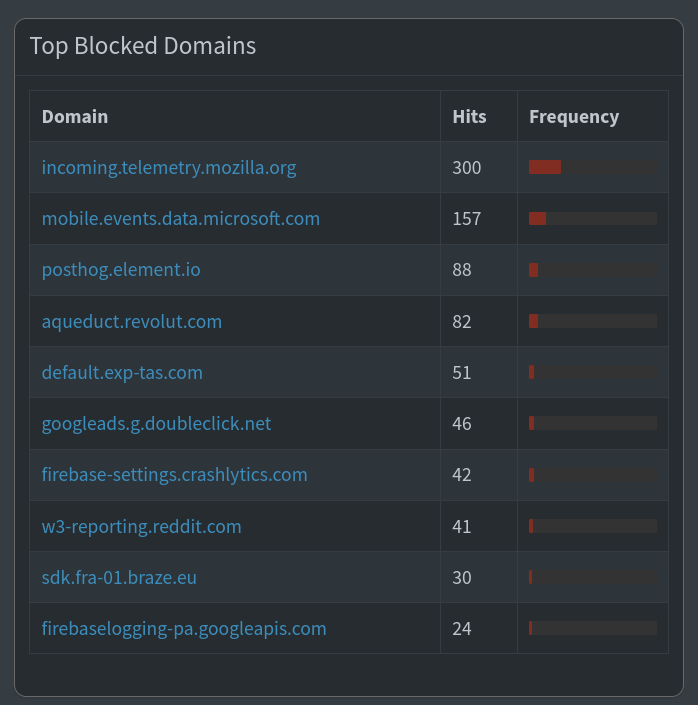The height and width of the screenshot is (705, 698).
Task: Click the 157 hits value
Action: point(466,219)
